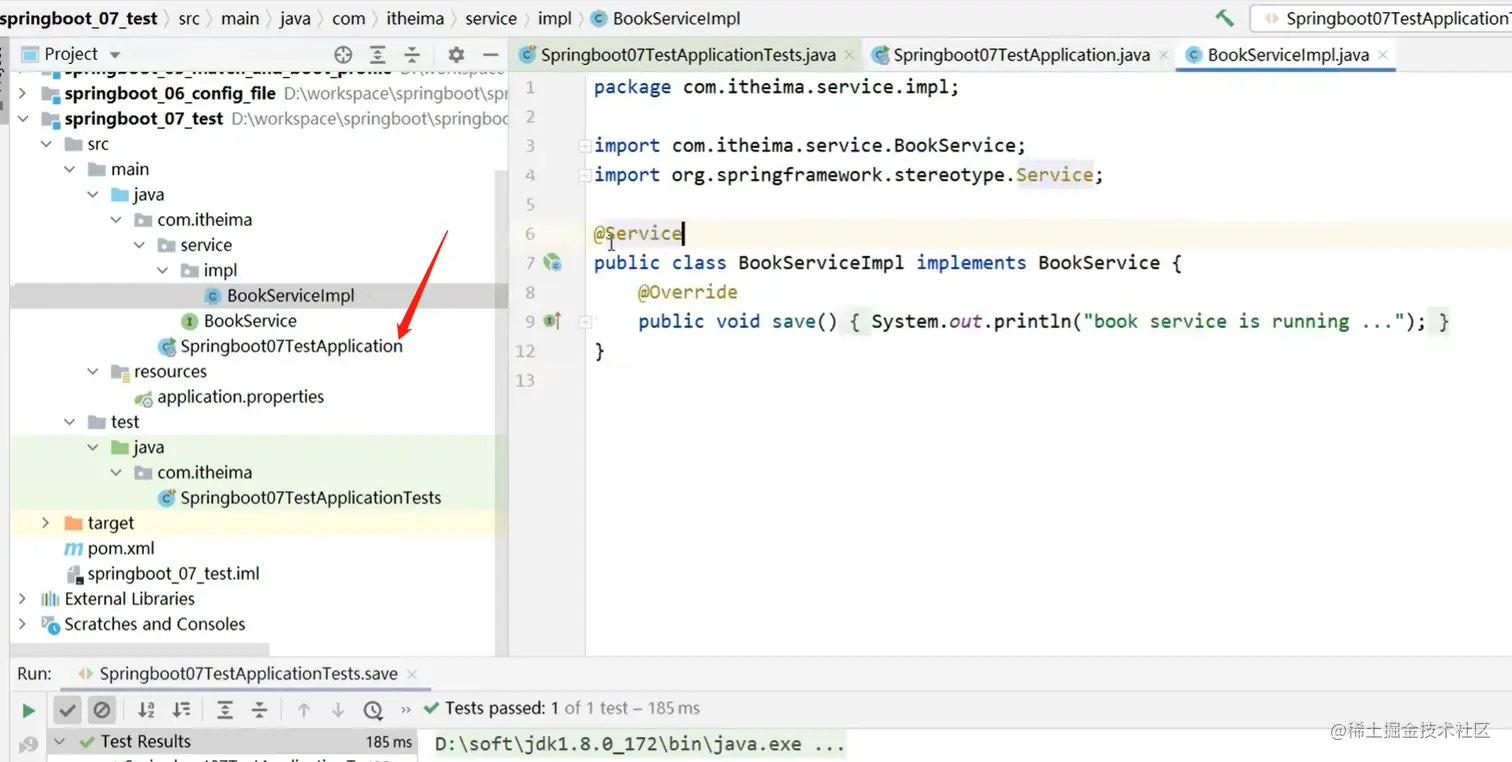The width and height of the screenshot is (1512, 762).
Task: Collapse the main folder
Action: 69,170
